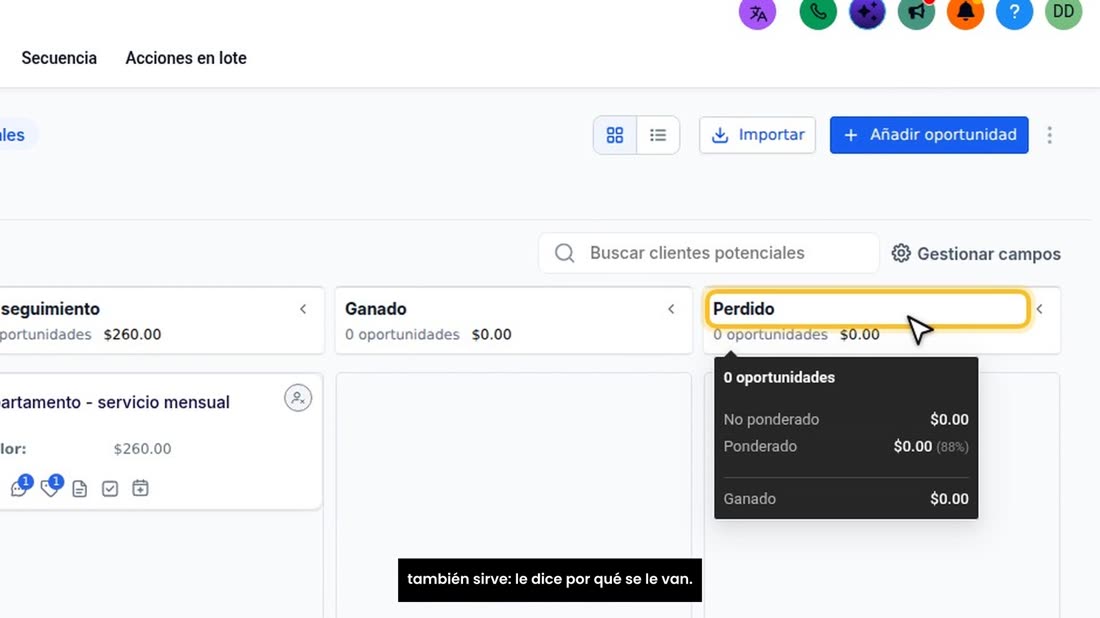The image size is (1100, 618).
Task: Open the card's notes document icon
Action: pyautogui.click(x=80, y=488)
